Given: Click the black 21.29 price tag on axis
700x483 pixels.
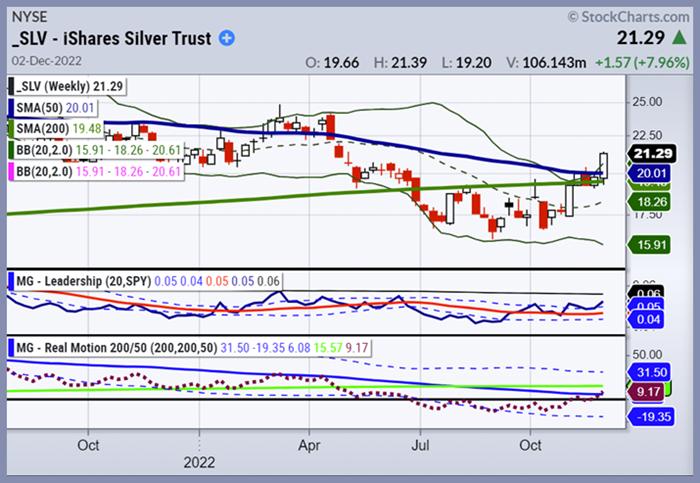Looking at the screenshot, I should 652,154.
